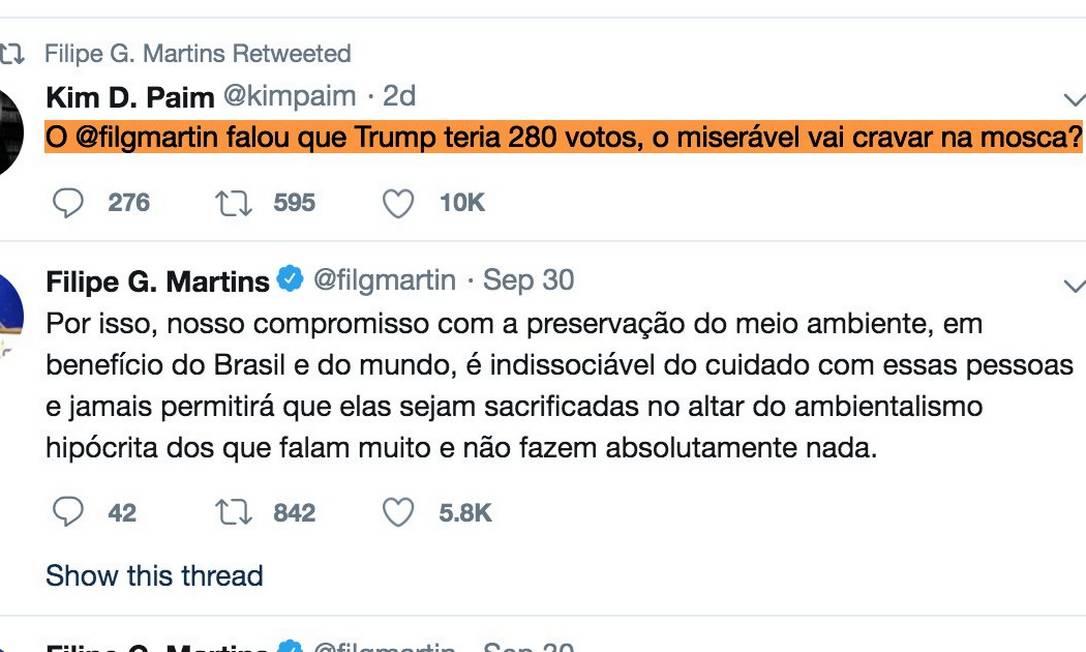This screenshot has height=652, width=1086.
Task: Open the Filipe G. Martins author name
Action: click(x=157, y=281)
